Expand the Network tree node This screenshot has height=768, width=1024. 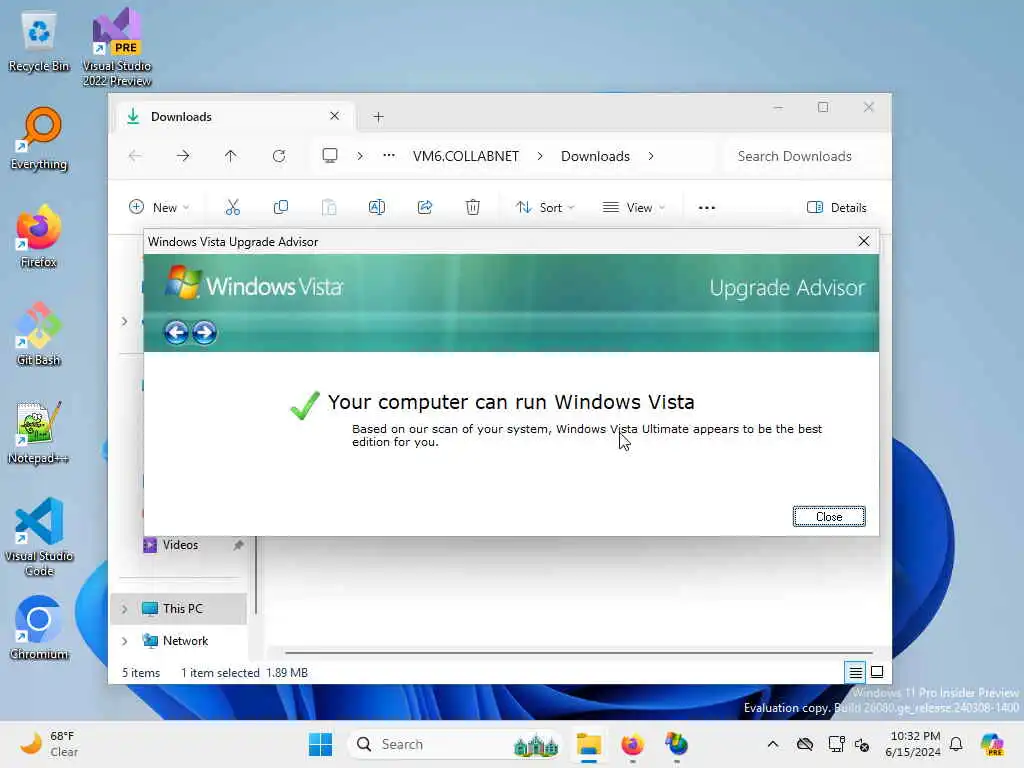pyautogui.click(x=124, y=641)
